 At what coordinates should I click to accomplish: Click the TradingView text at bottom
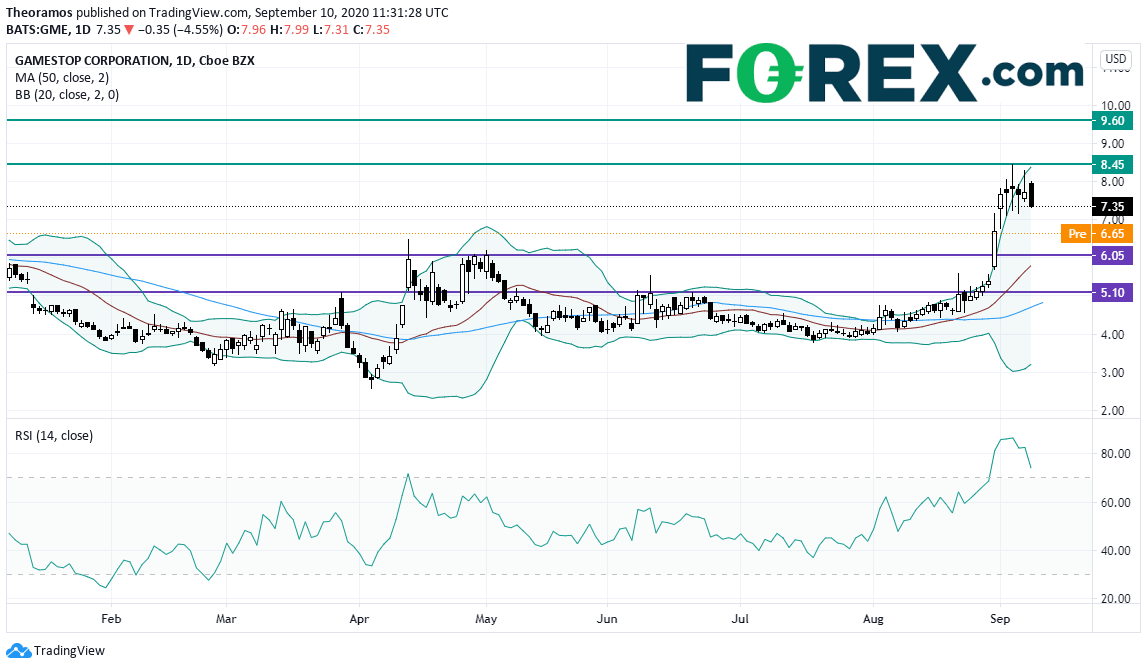click(x=69, y=651)
